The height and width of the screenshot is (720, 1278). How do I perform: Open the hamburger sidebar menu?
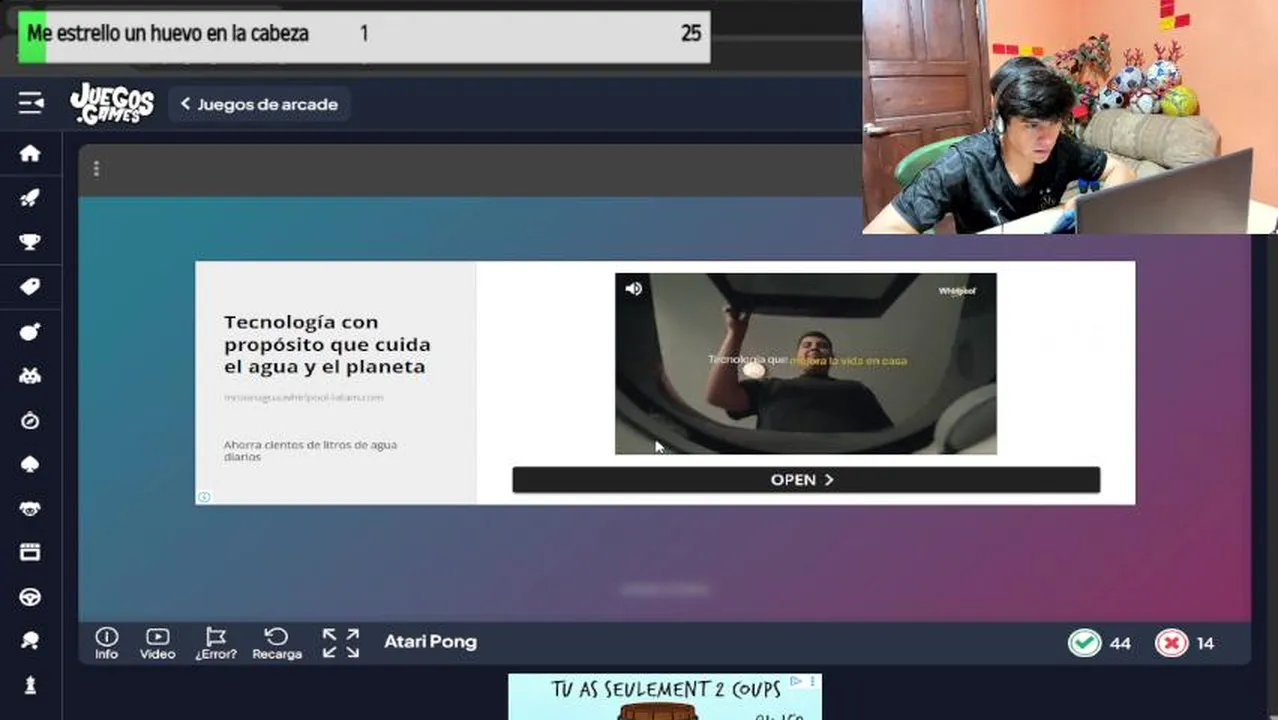[31, 103]
